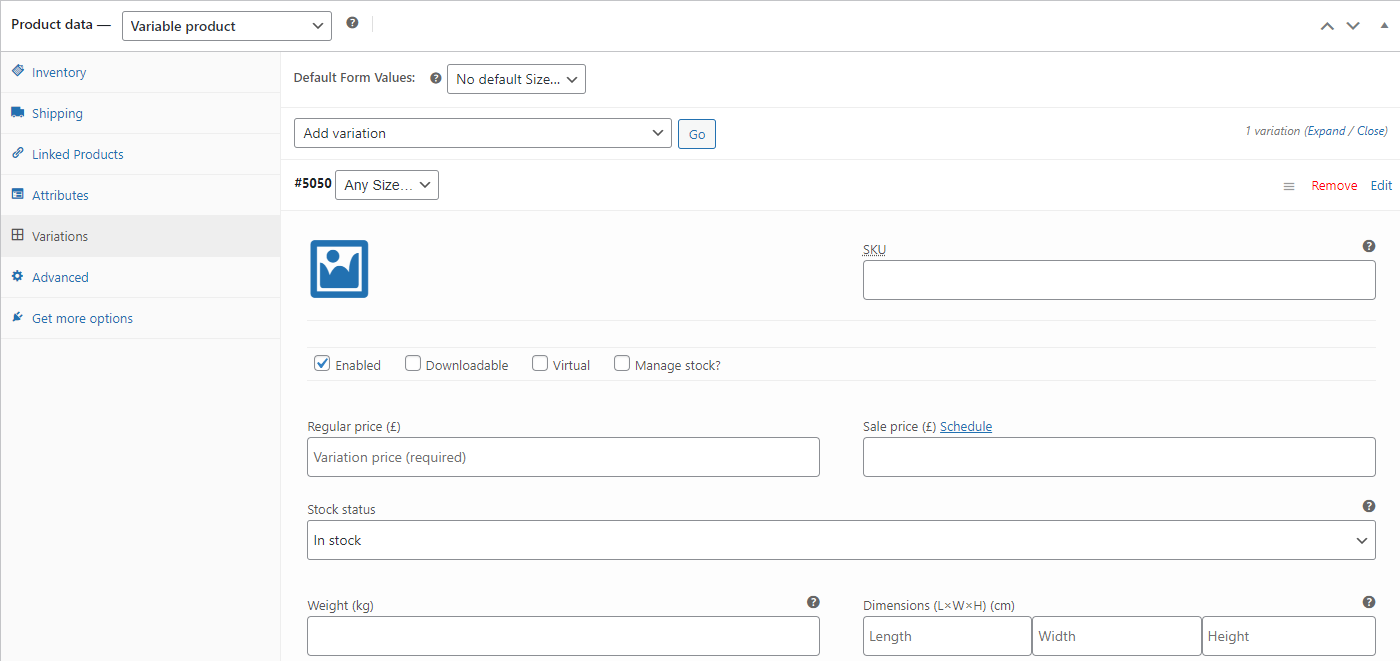Click drag handle icon for variation #5050
The height and width of the screenshot is (661, 1400).
pyautogui.click(x=1289, y=186)
